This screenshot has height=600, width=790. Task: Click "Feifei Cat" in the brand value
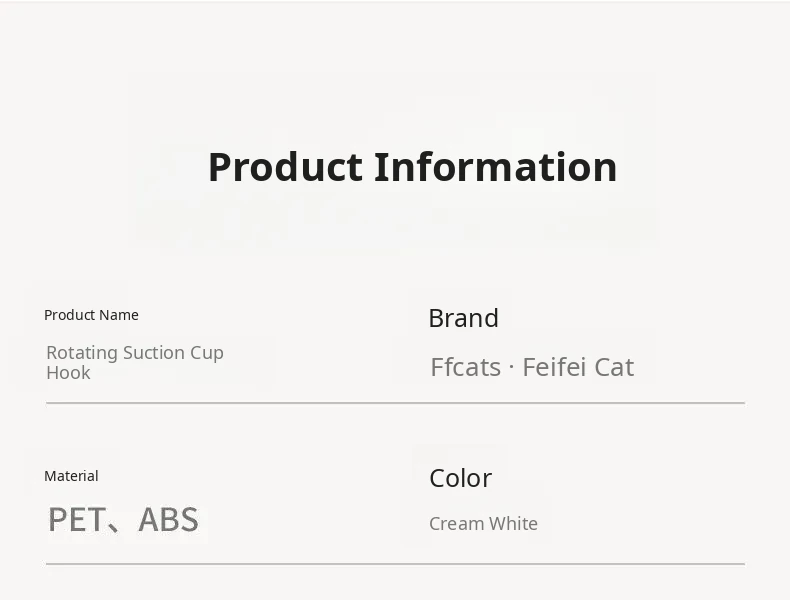click(x=578, y=367)
